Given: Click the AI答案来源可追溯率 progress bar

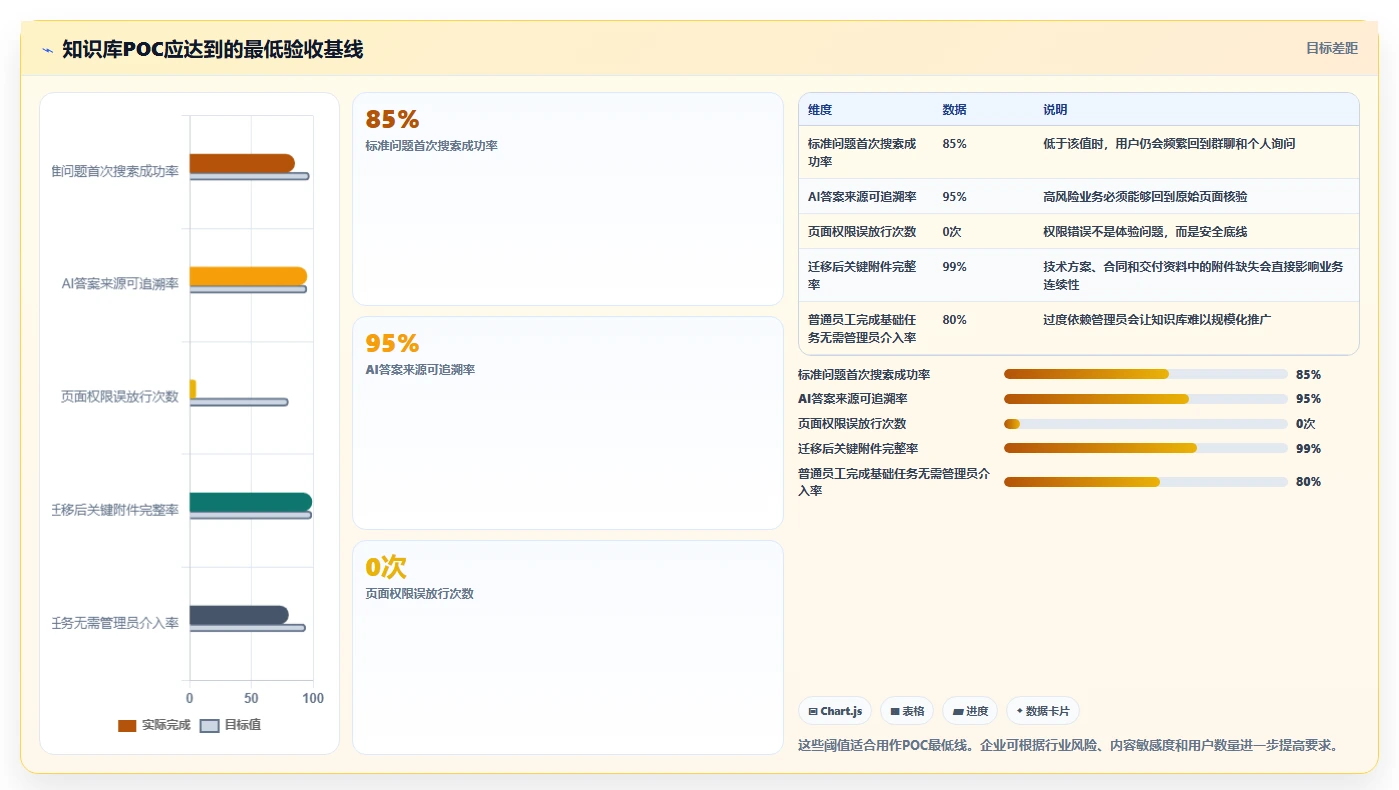Looking at the screenshot, I should pos(1145,399).
